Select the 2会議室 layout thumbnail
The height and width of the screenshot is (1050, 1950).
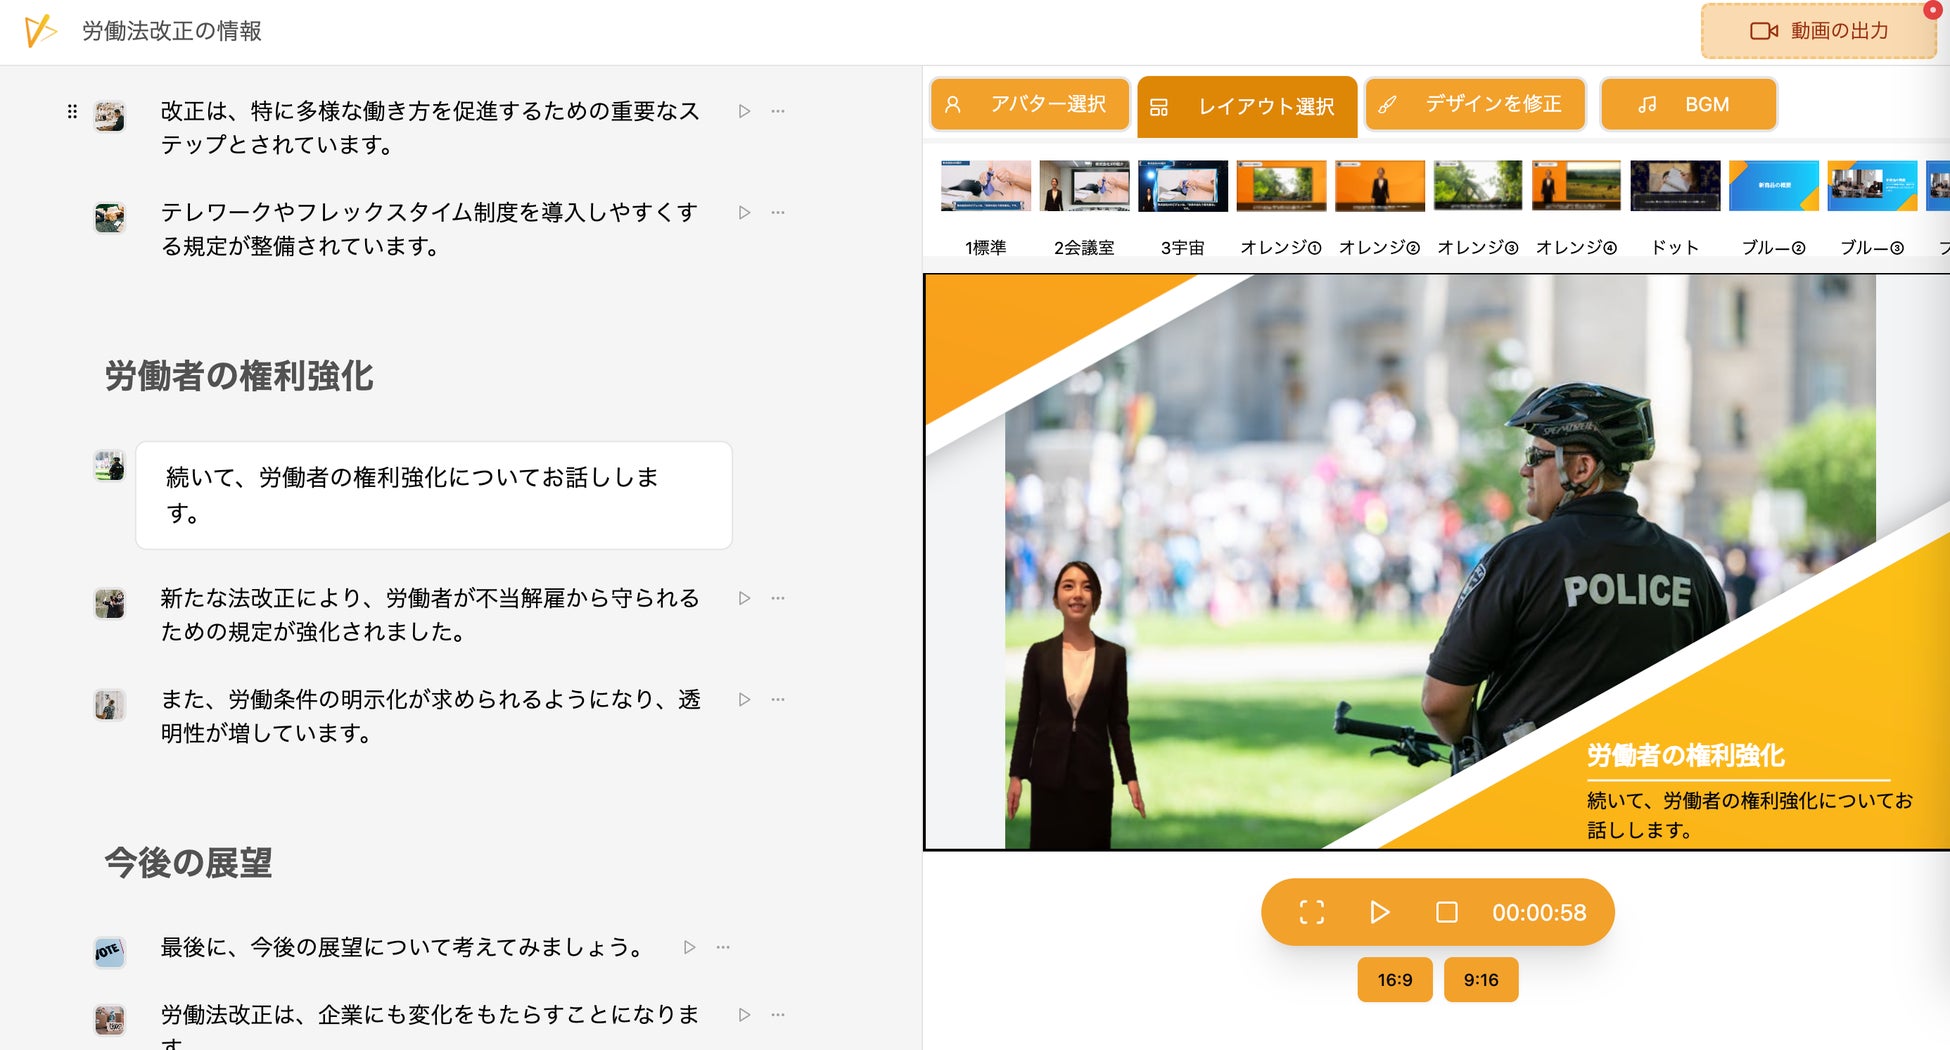pyautogui.click(x=1084, y=186)
